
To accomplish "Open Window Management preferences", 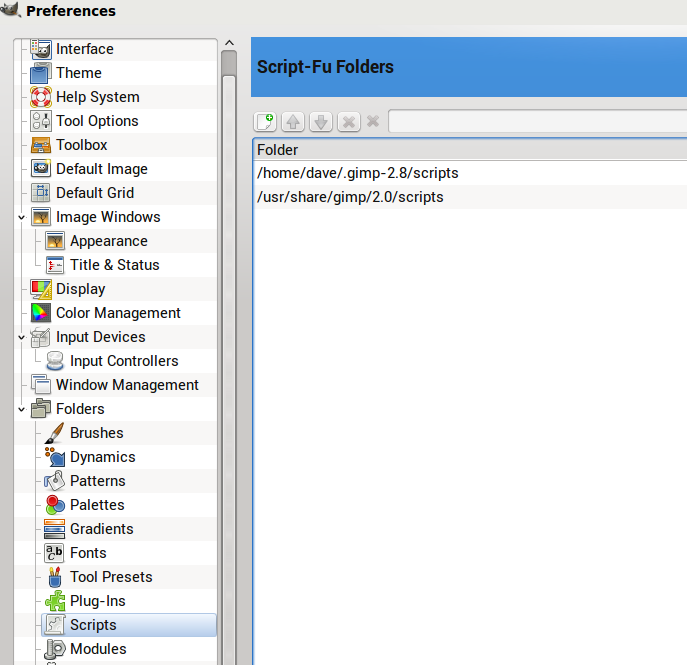I will point(127,385).
